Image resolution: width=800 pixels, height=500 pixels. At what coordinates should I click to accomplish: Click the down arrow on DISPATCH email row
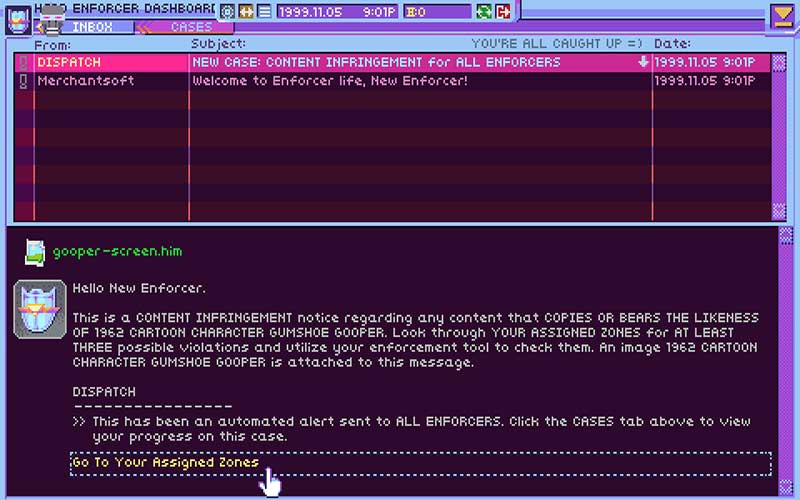click(x=643, y=63)
